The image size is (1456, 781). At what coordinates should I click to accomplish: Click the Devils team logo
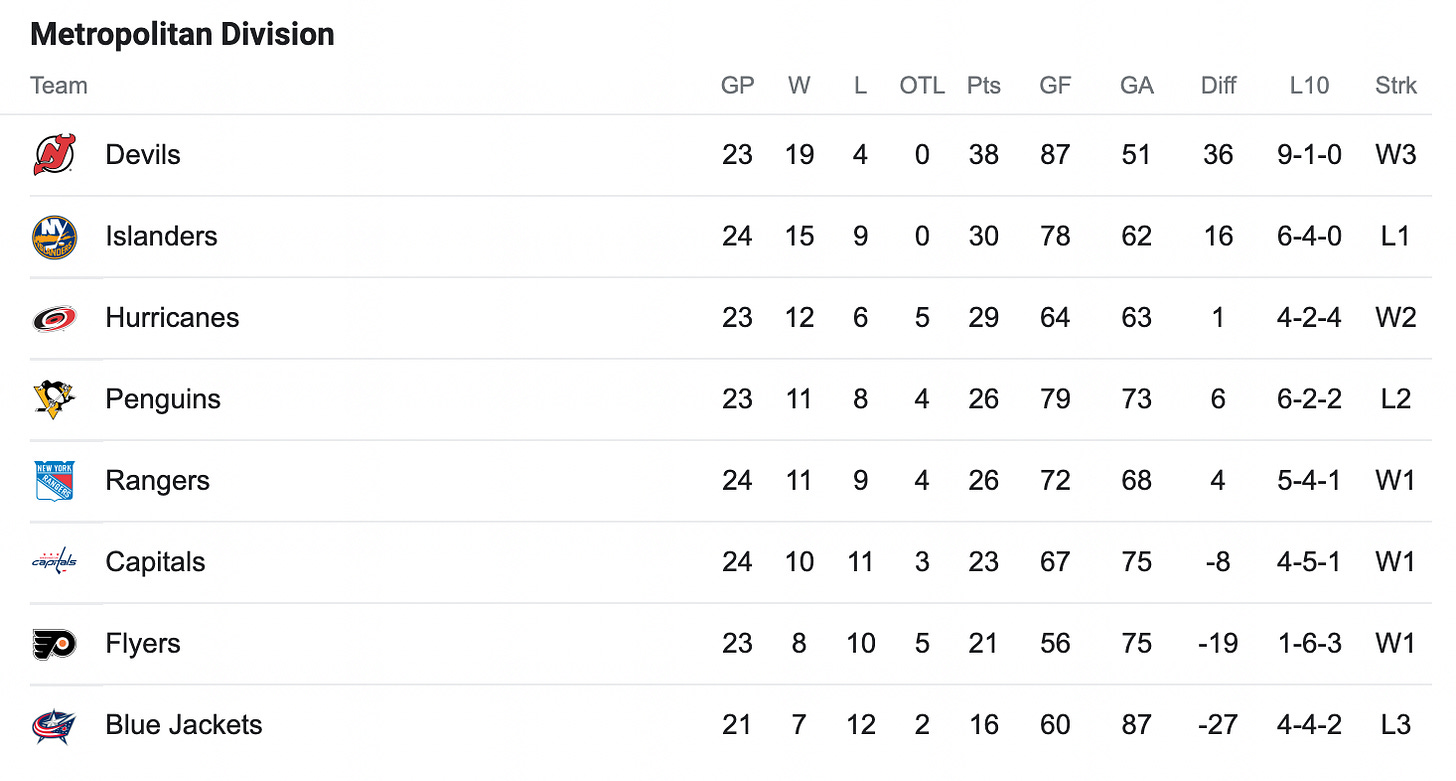pos(54,155)
